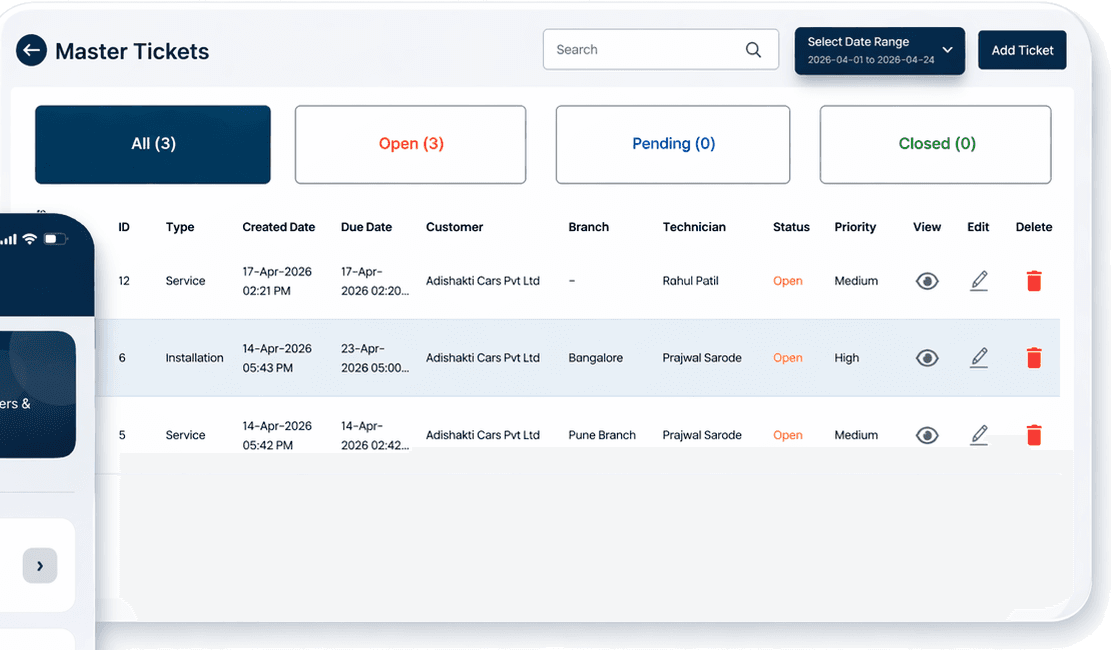Click the Status column header

pyautogui.click(x=791, y=227)
